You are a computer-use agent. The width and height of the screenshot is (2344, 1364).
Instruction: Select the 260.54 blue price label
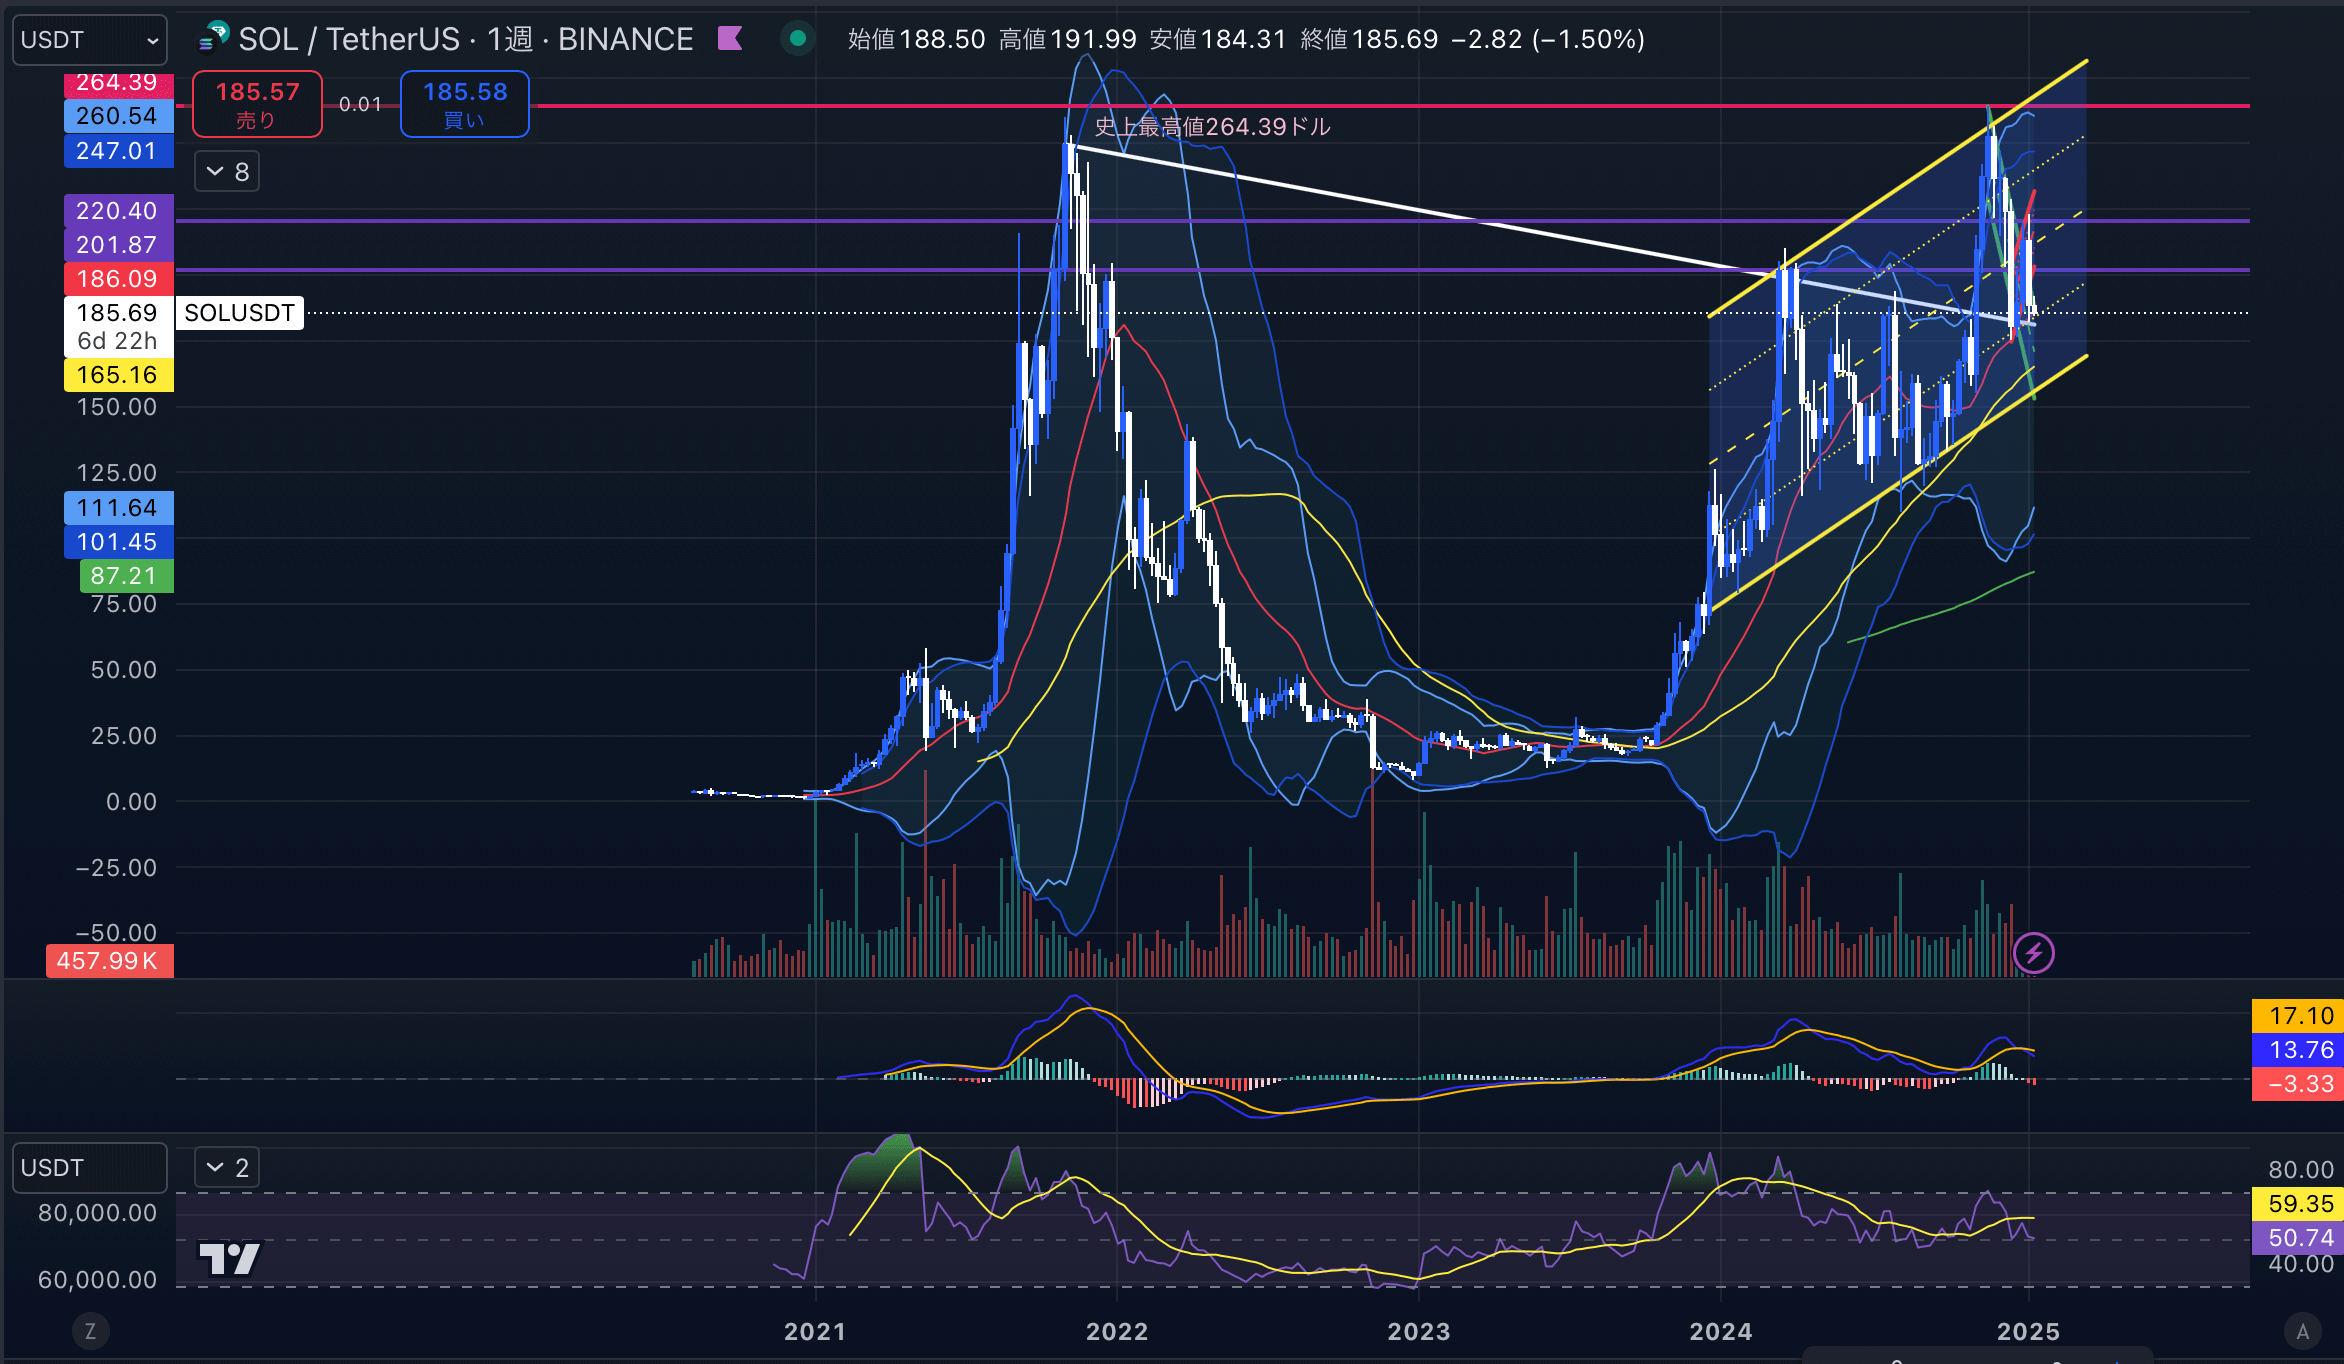click(118, 116)
